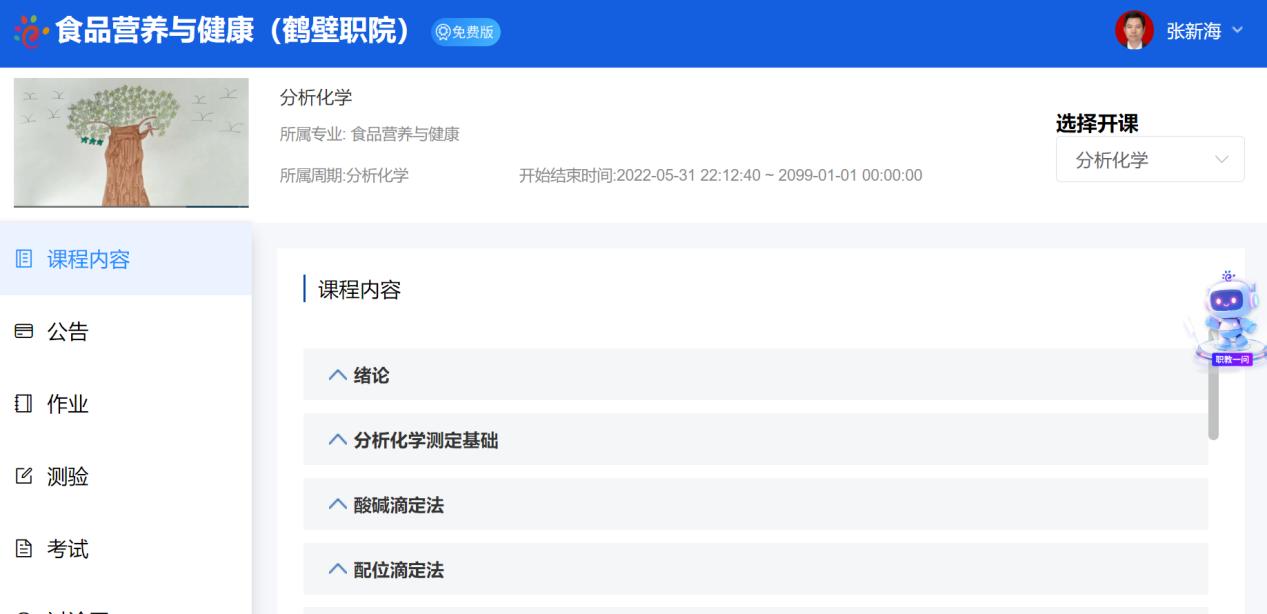1267x614 pixels.
Task: Click the 测验 edit icon
Action: click(x=24, y=477)
